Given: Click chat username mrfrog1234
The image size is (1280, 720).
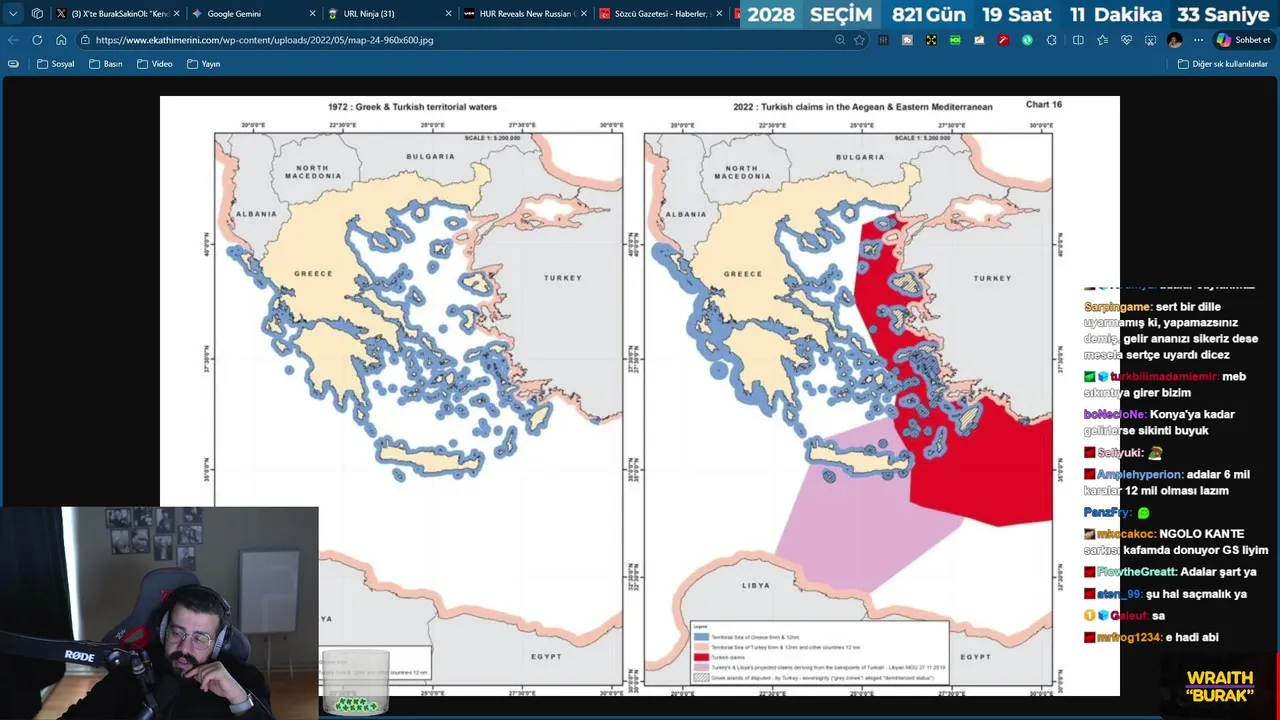Looking at the screenshot, I should 1130,637.
